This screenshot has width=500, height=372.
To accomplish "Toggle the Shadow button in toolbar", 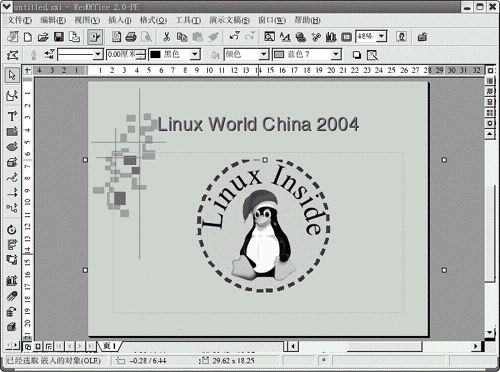I will pyautogui.click(x=357, y=55).
